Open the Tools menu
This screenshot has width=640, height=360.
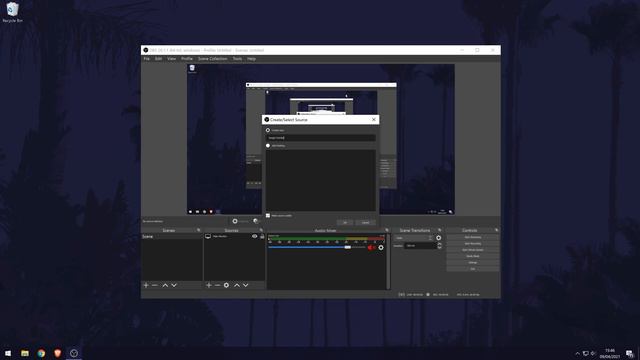pyautogui.click(x=237, y=59)
